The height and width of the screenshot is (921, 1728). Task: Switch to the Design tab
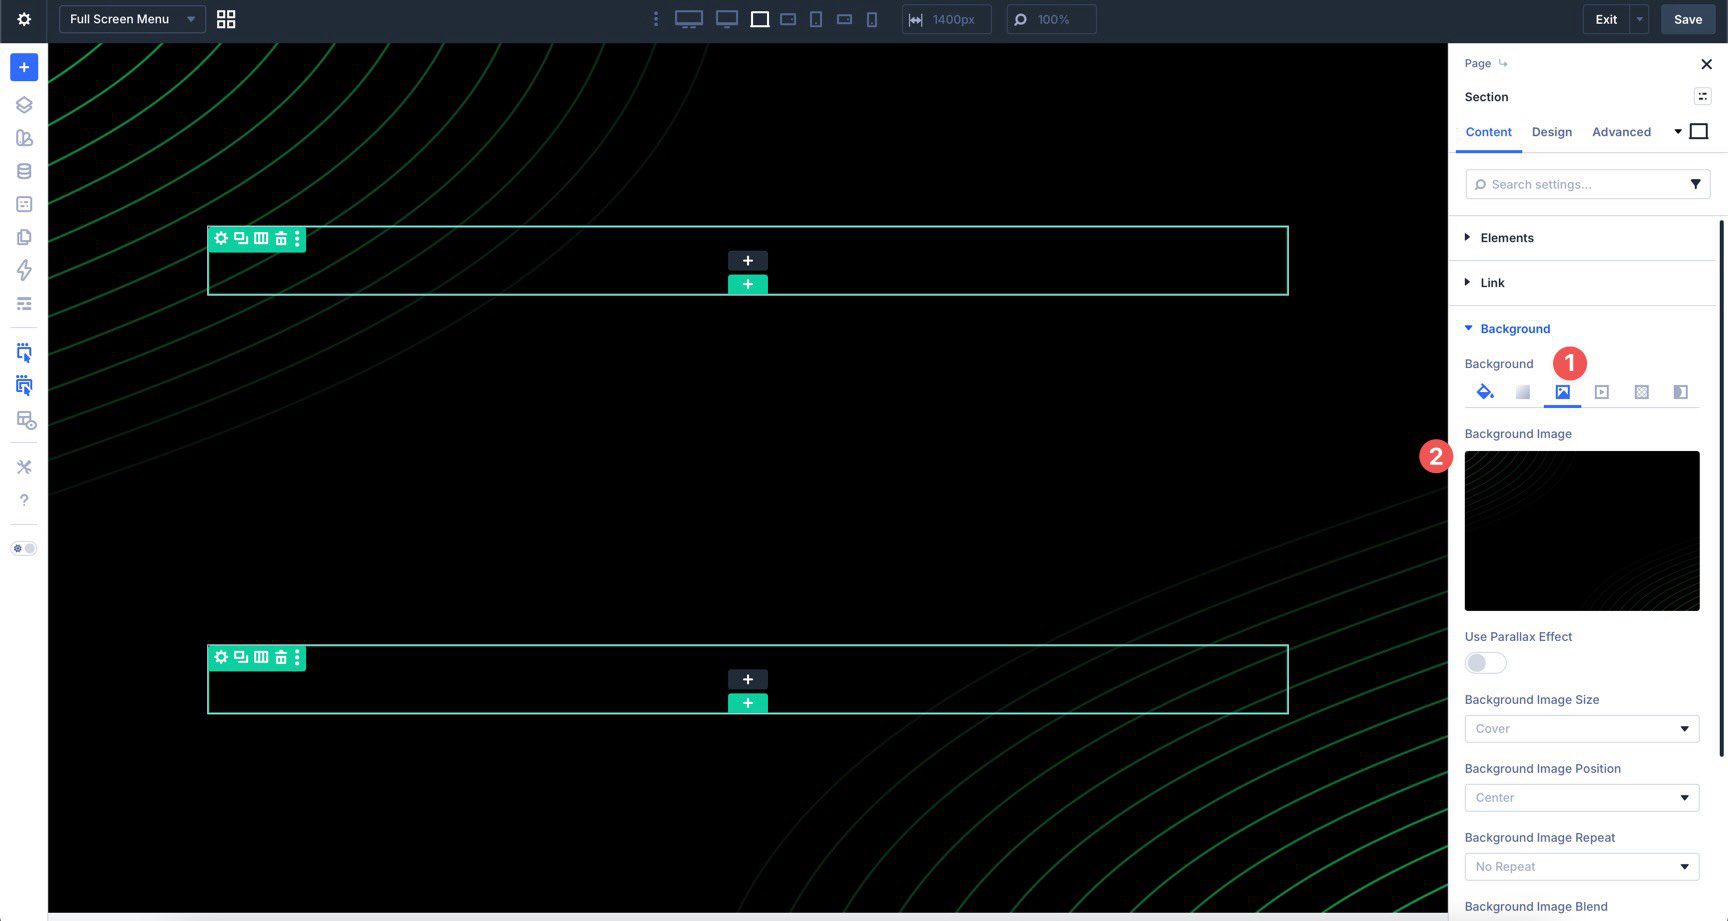click(x=1552, y=132)
